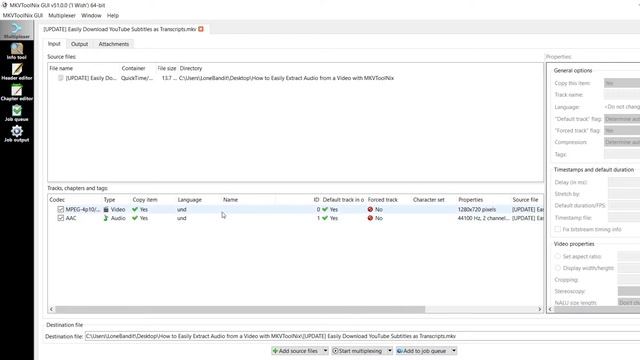
Task: Open the Chapter editor
Action: tap(17, 92)
